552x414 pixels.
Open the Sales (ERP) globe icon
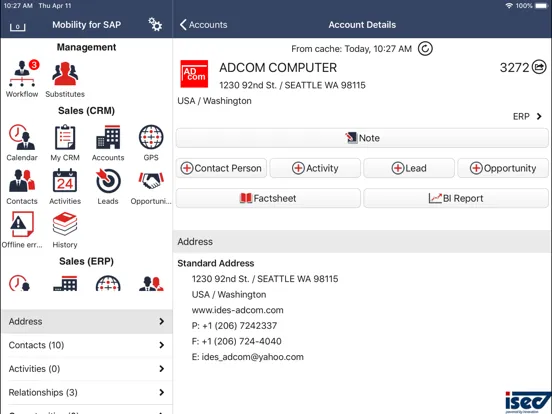(x=108, y=283)
